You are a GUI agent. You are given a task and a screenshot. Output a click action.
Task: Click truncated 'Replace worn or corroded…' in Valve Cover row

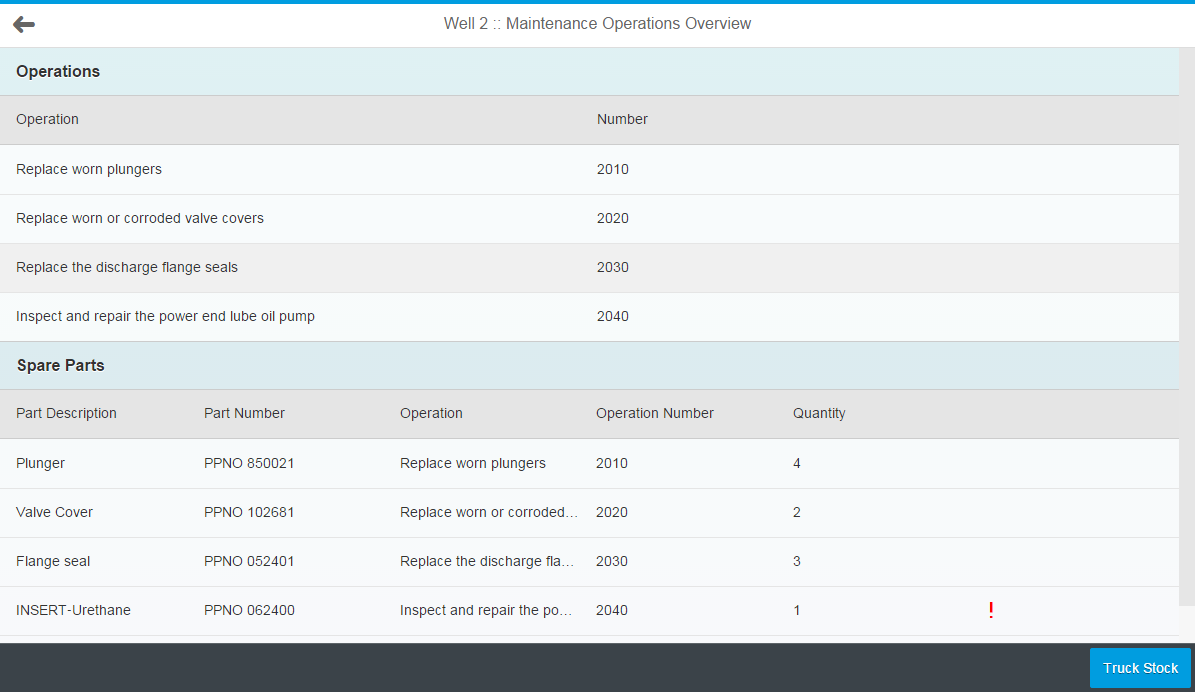[489, 512]
